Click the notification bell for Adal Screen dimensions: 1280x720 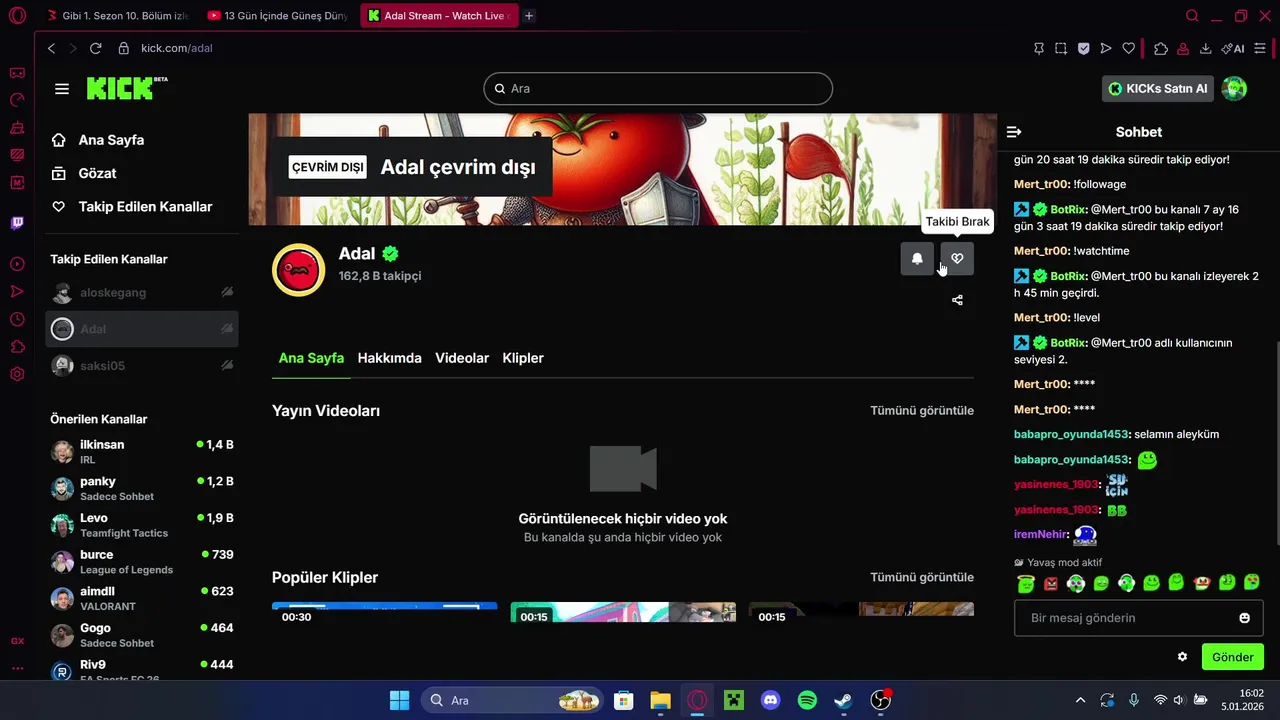pyautogui.click(x=917, y=259)
